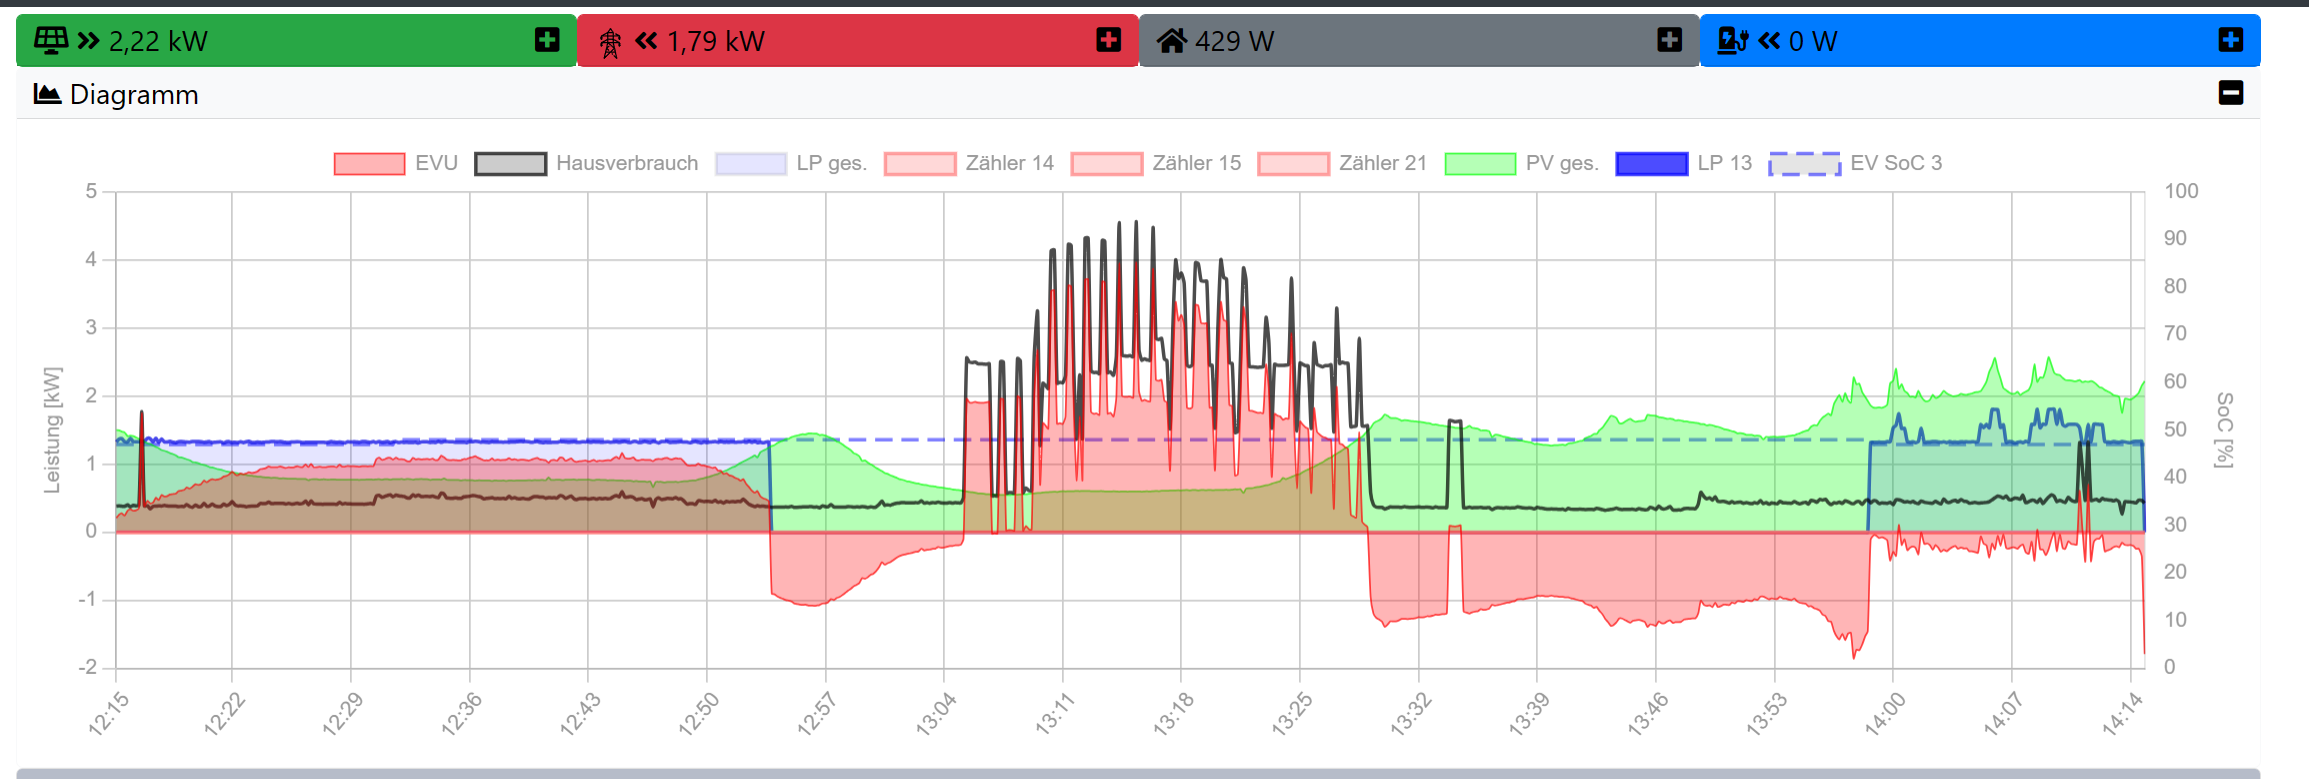Screen dimensions: 2309x779
Task: Toggle LP ges. series in legend
Action: tap(791, 163)
